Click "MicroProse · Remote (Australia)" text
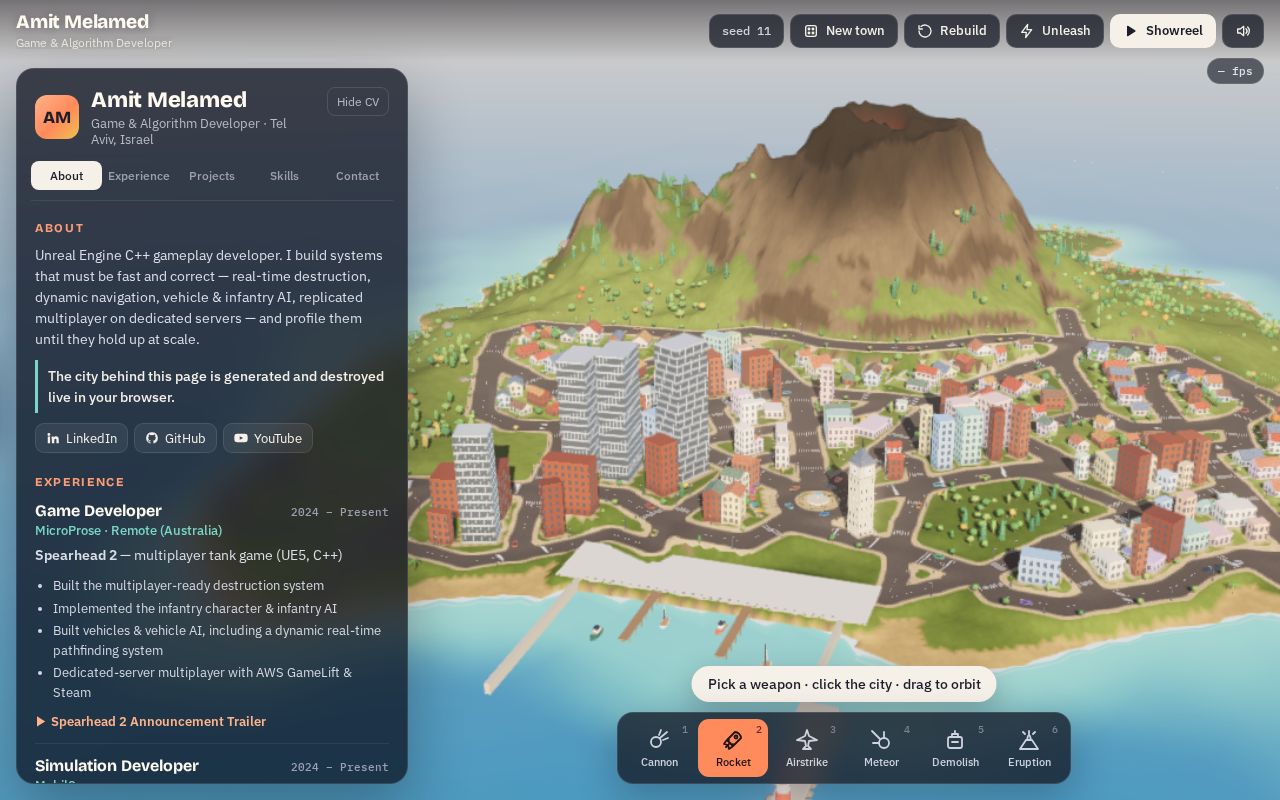Screen dimensions: 1280x800 (x=128, y=530)
